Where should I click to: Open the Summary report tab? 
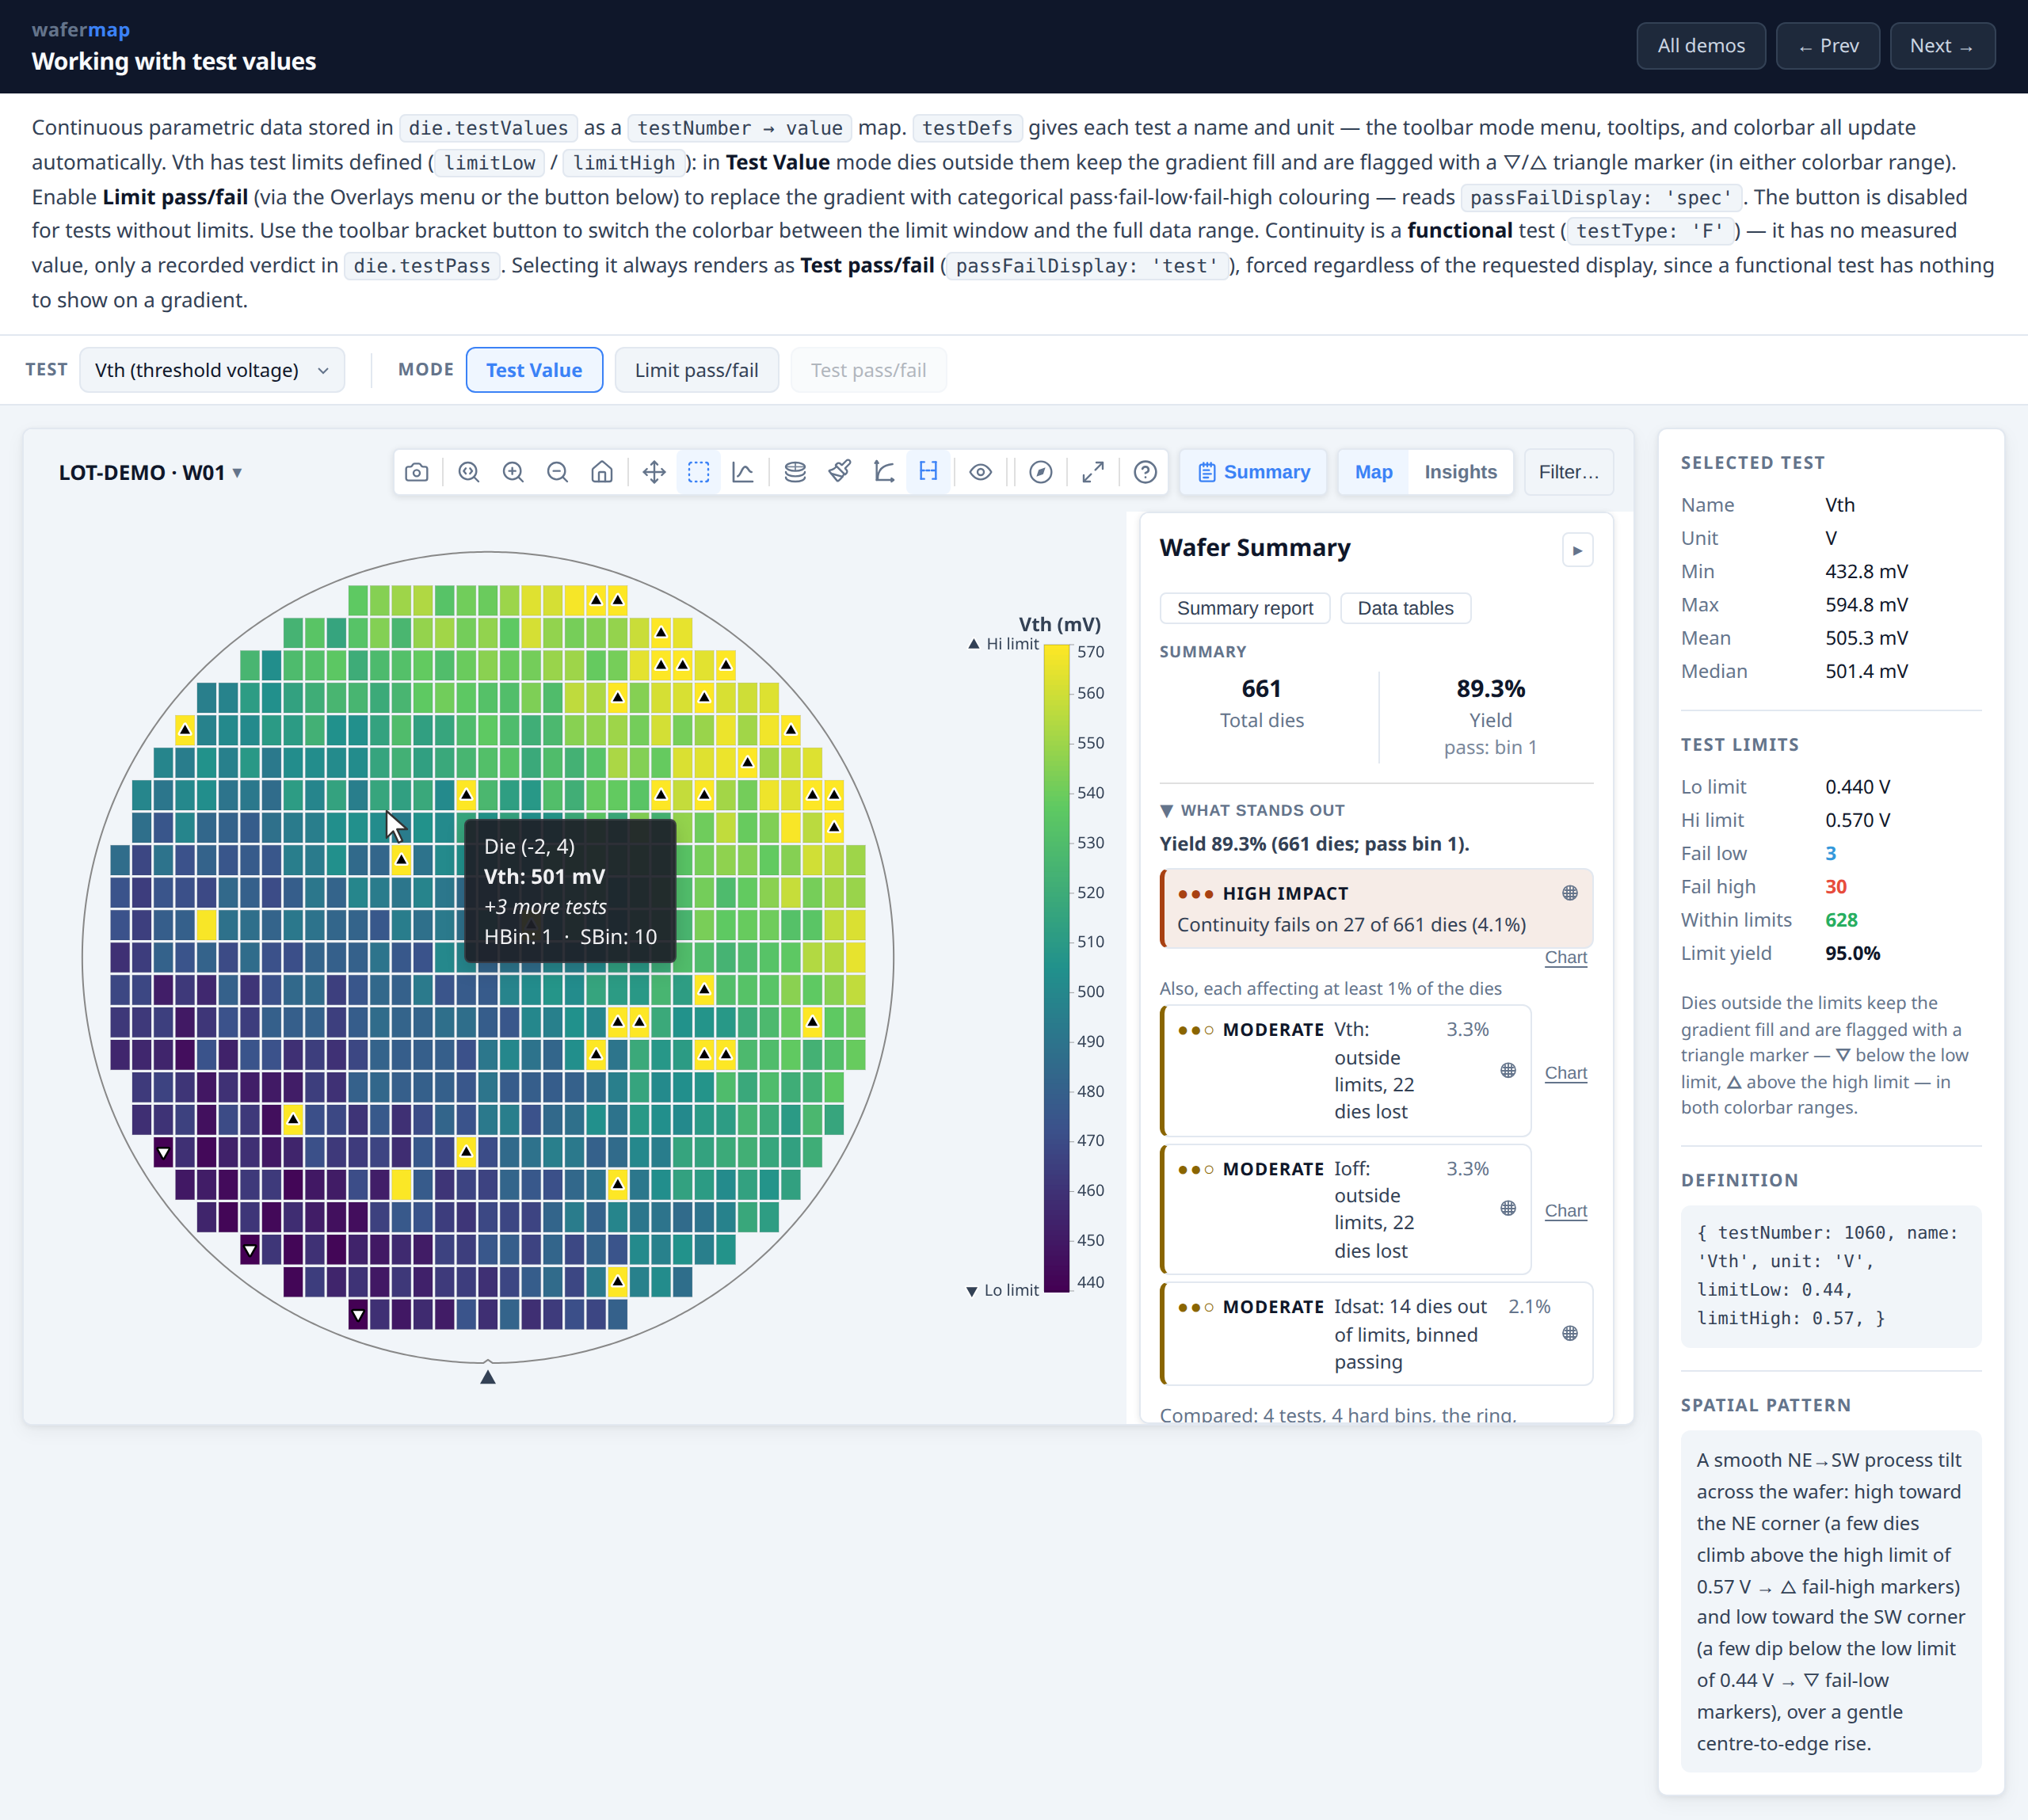tap(1245, 608)
